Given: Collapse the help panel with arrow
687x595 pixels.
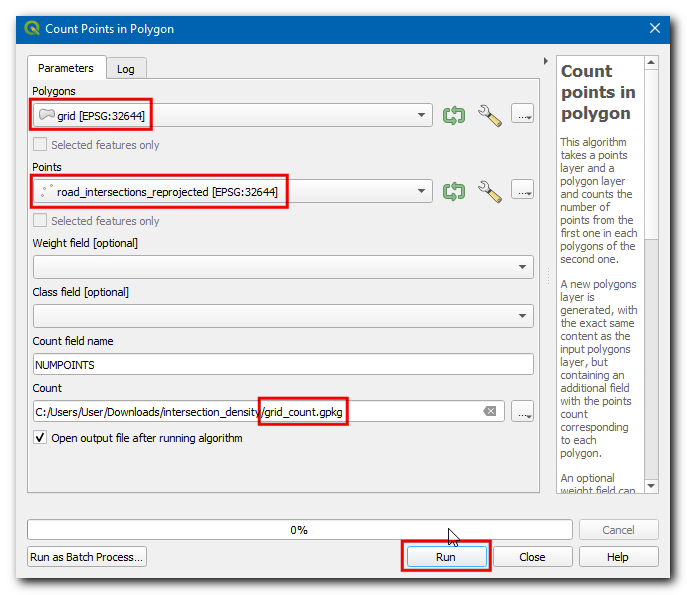Looking at the screenshot, I should (545, 62).
